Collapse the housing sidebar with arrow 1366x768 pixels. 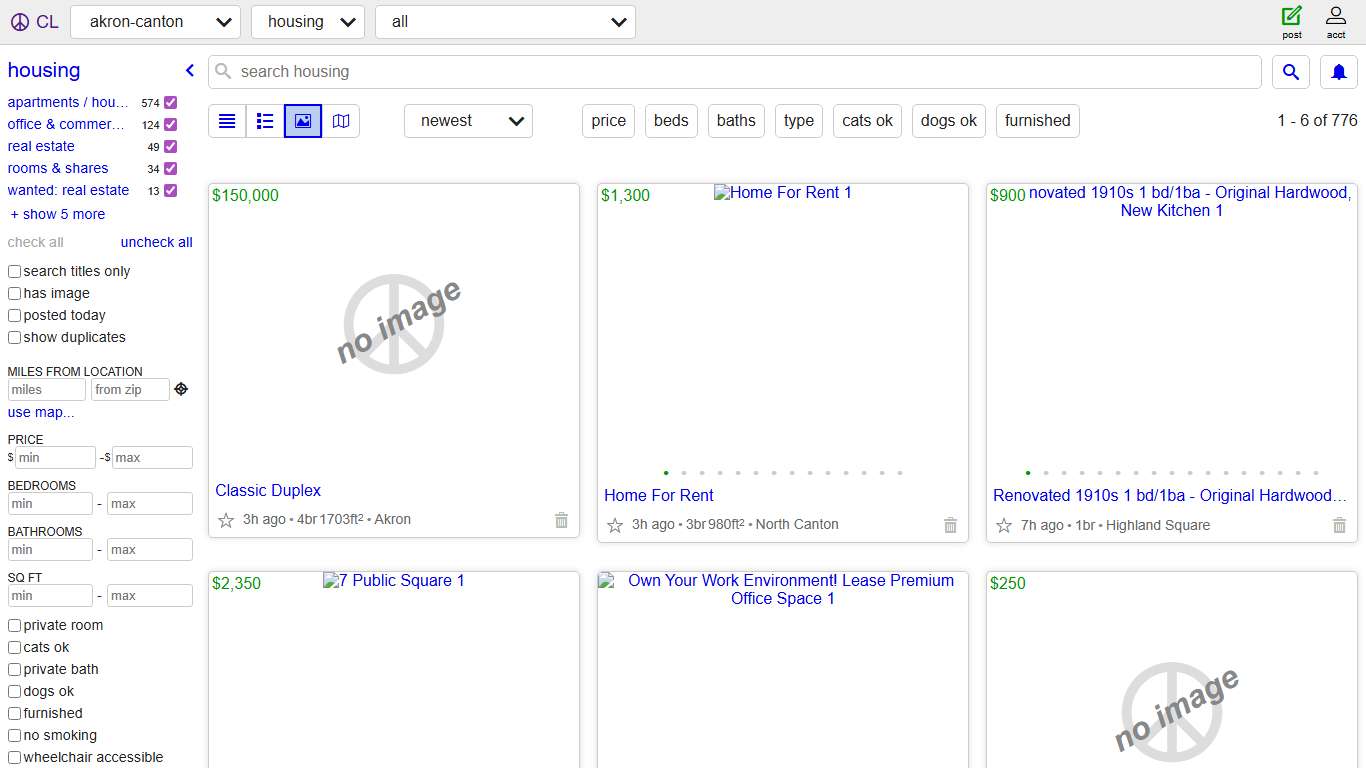(189, 70)
